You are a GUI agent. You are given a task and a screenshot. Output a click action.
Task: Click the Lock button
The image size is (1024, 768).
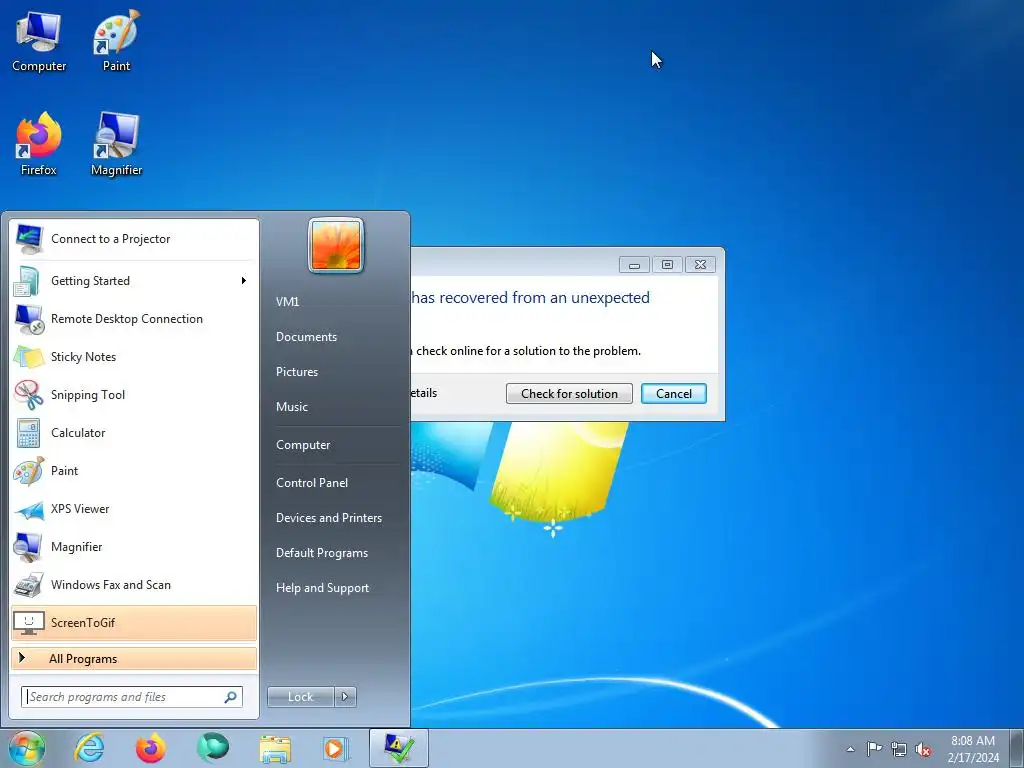tap(301, 697)
